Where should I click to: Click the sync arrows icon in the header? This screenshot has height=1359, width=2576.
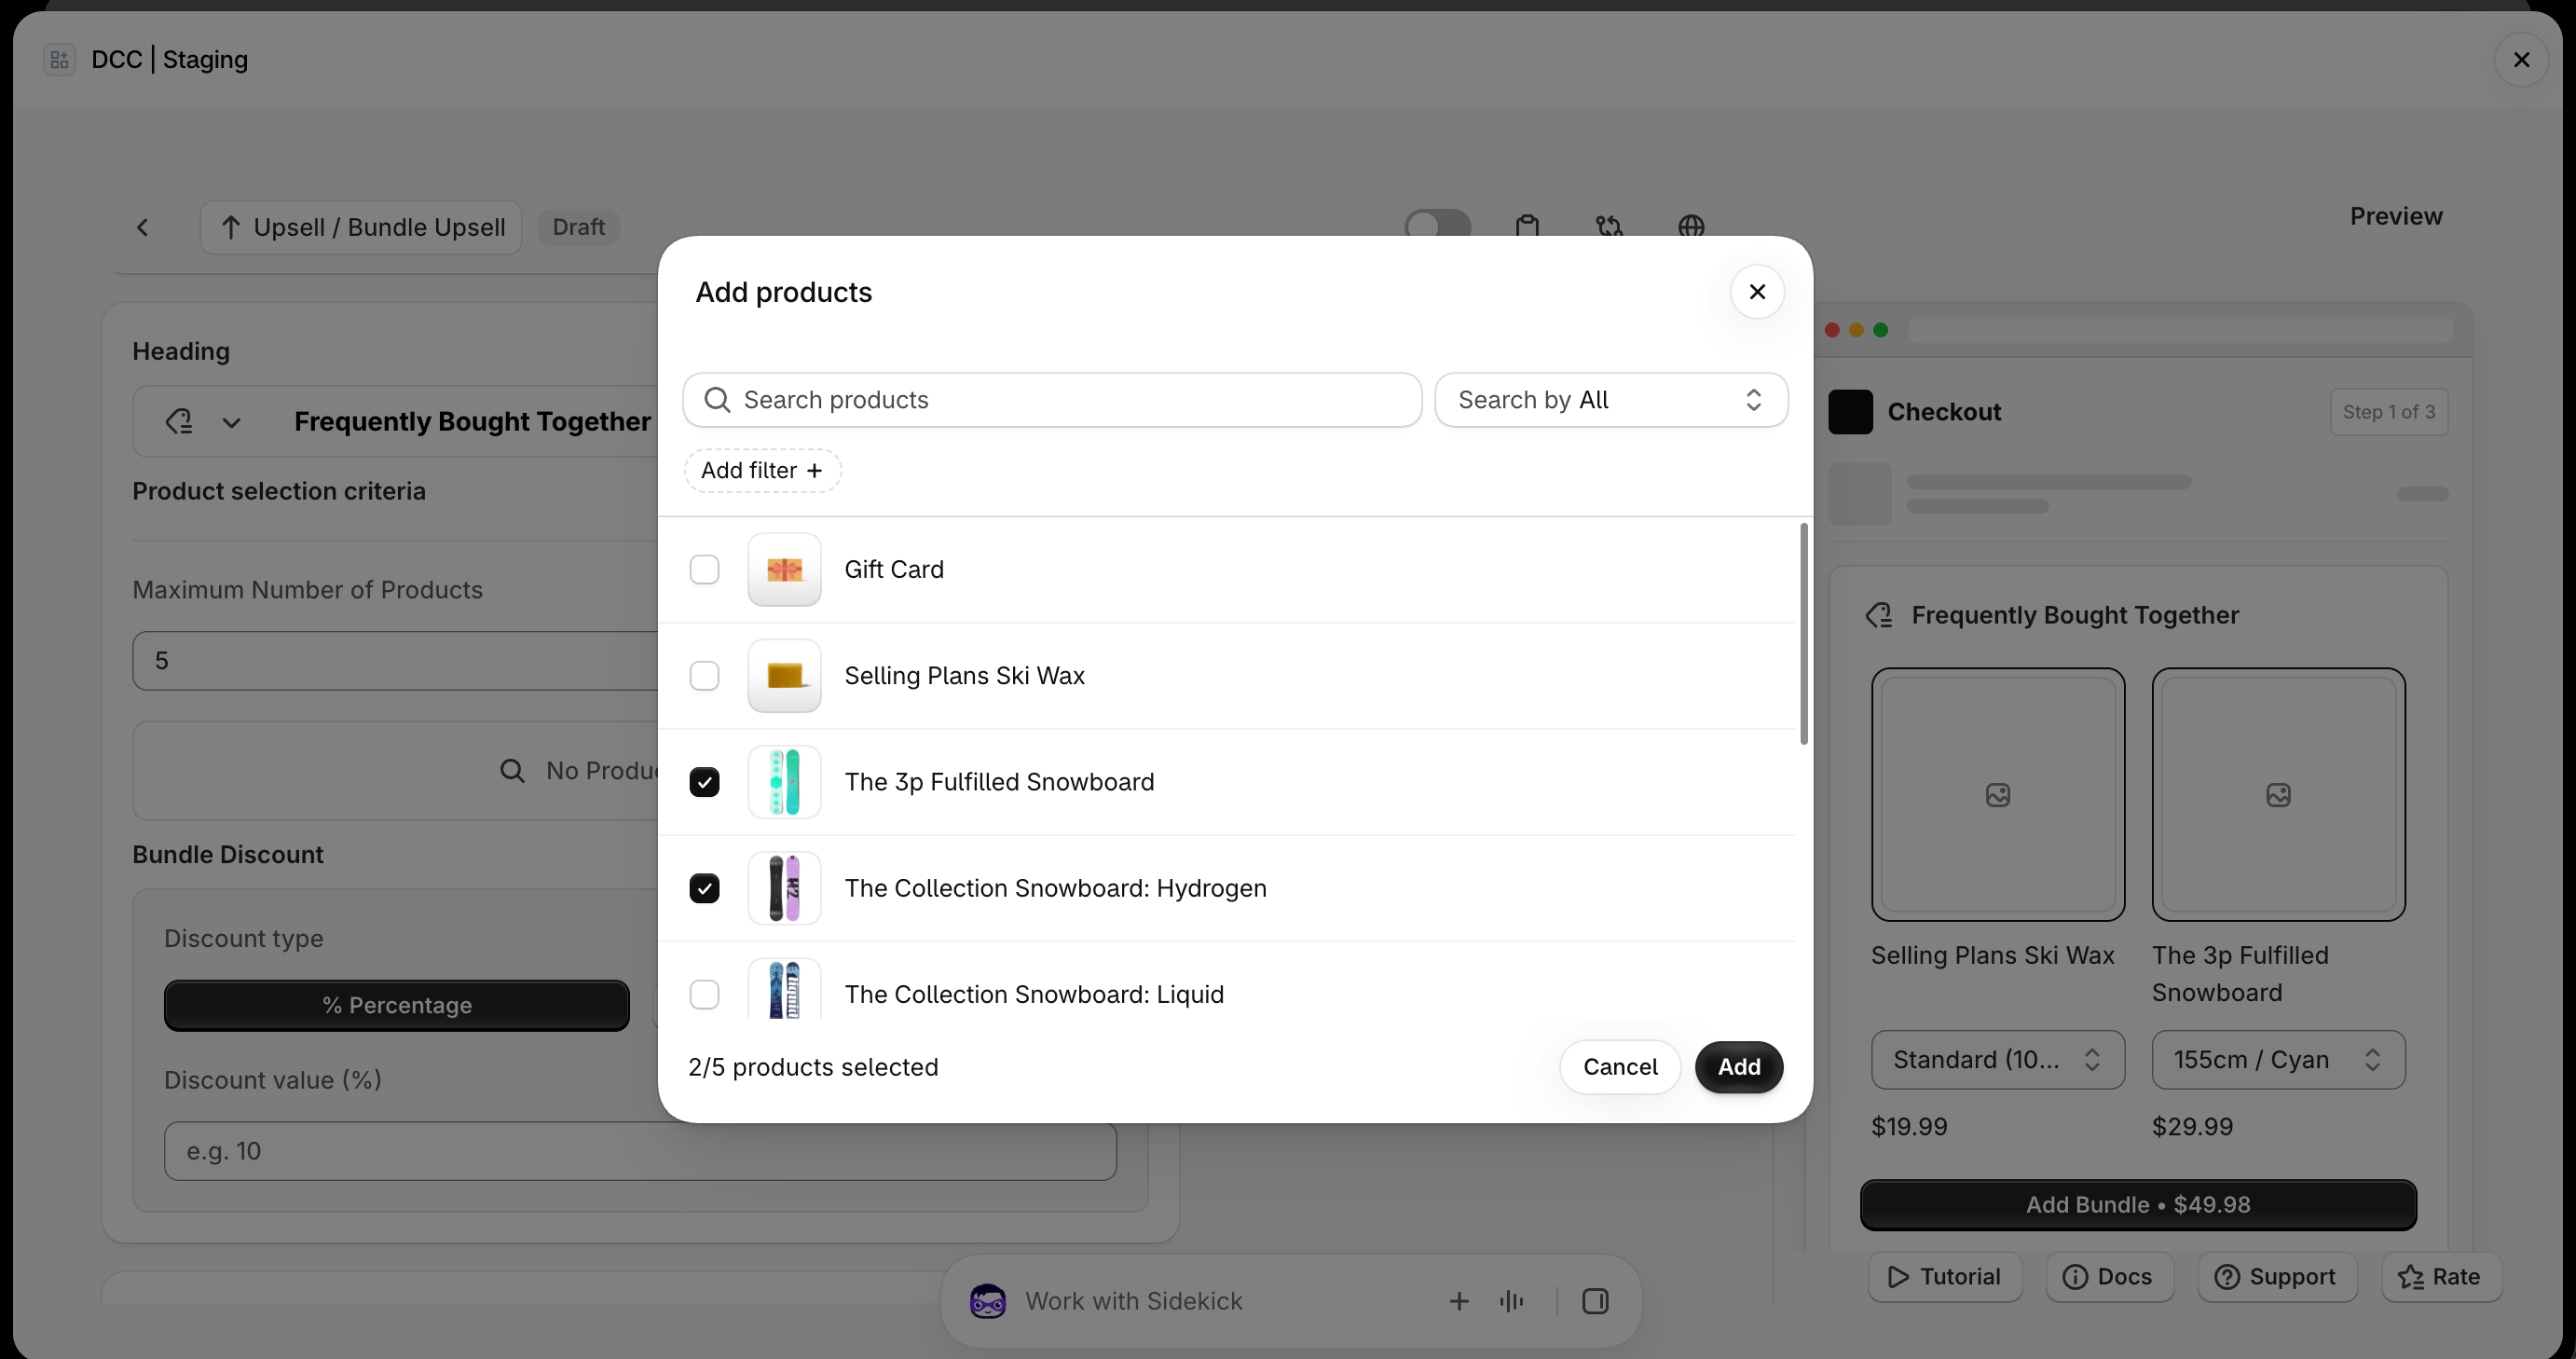pos(1609,226)
